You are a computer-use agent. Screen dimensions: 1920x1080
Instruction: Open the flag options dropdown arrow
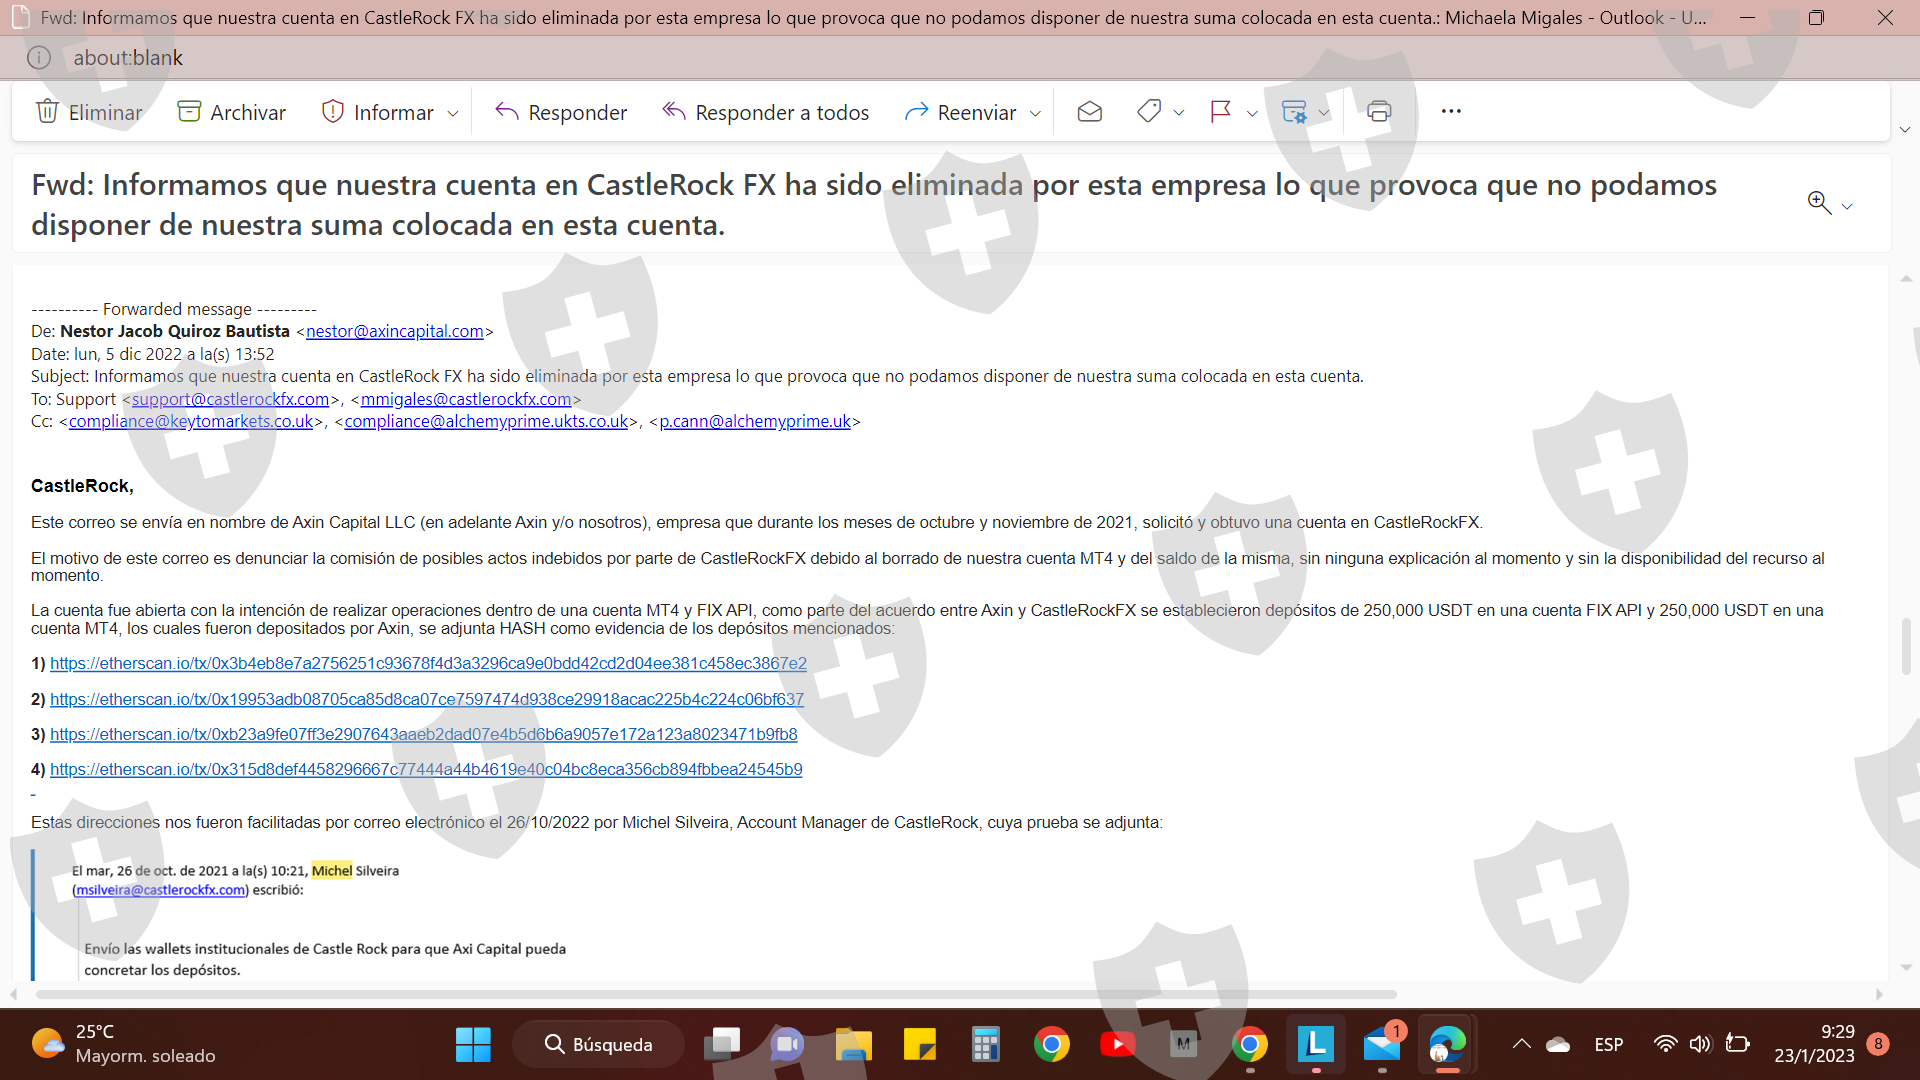coord(1252,113)
